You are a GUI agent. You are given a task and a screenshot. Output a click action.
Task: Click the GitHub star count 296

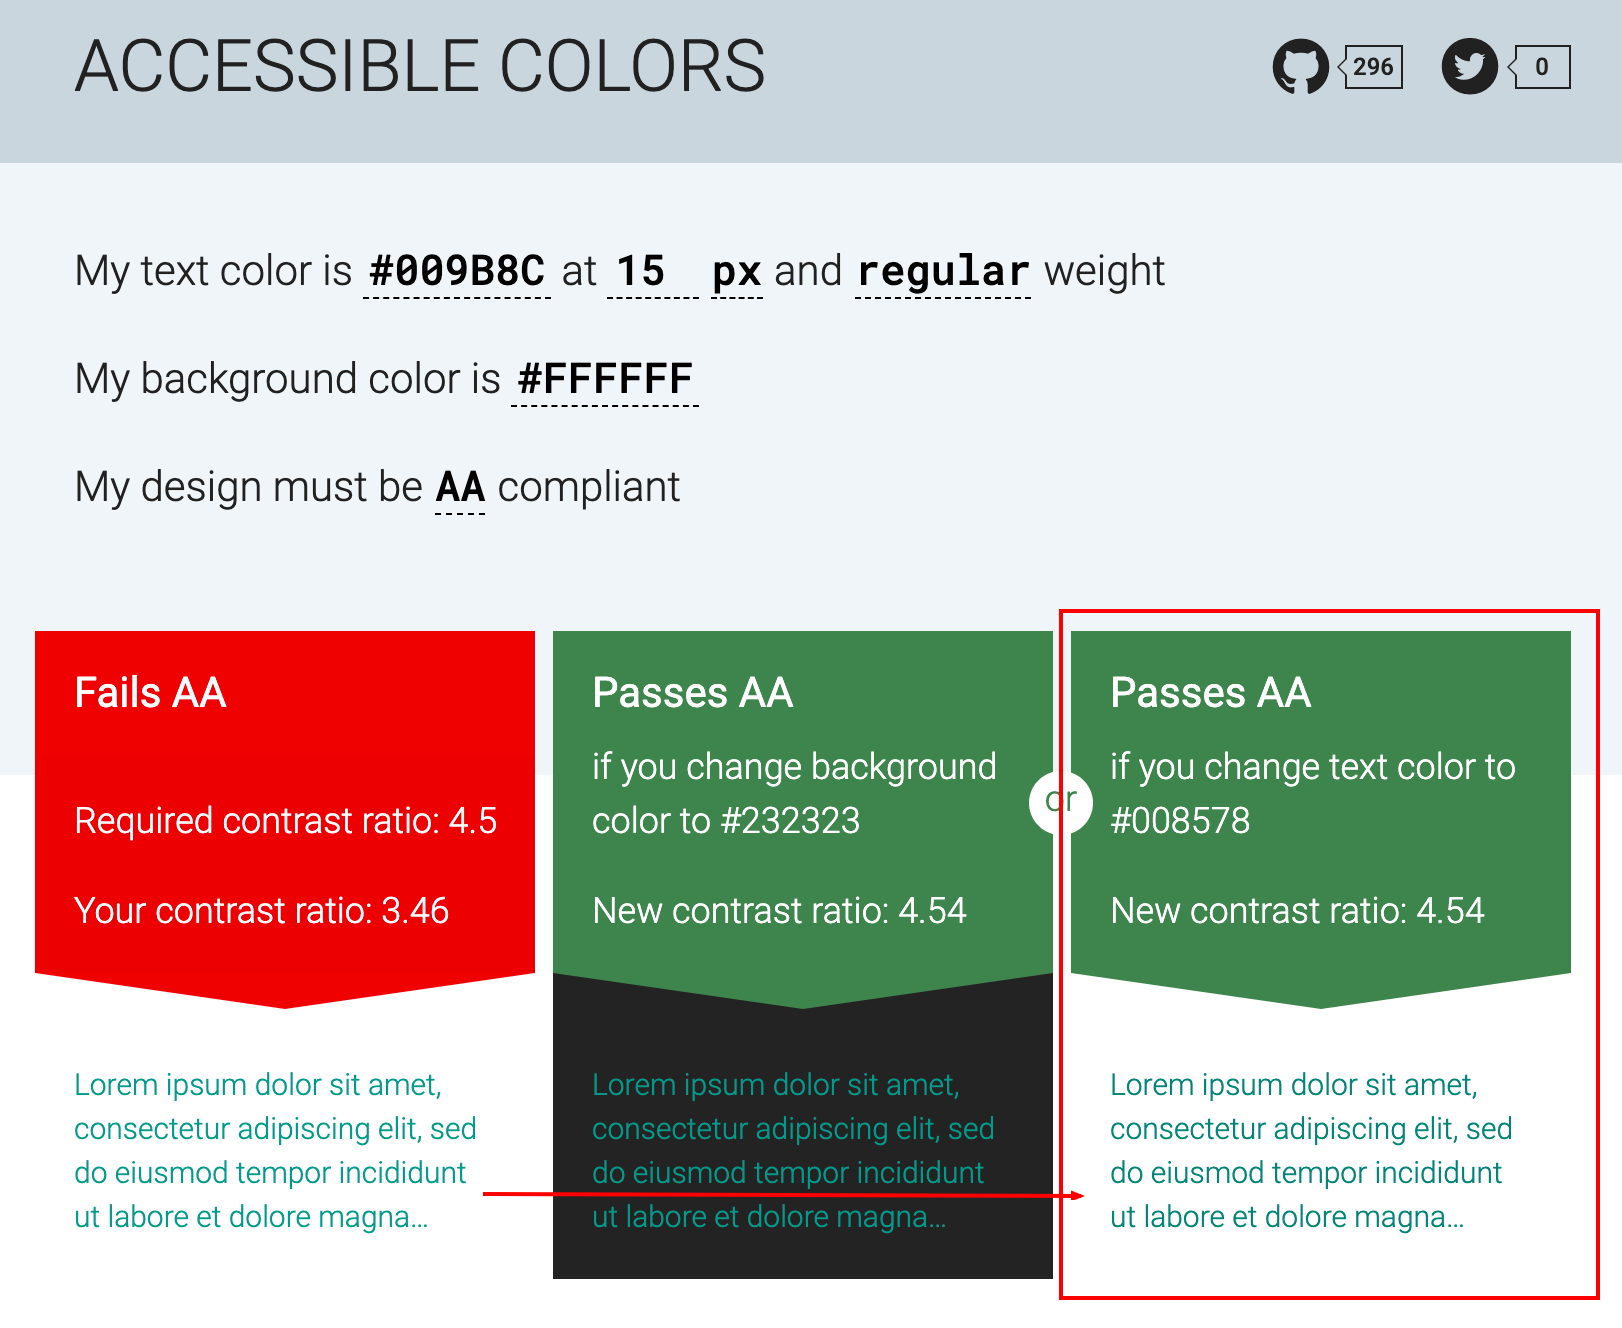point(1372,67)
